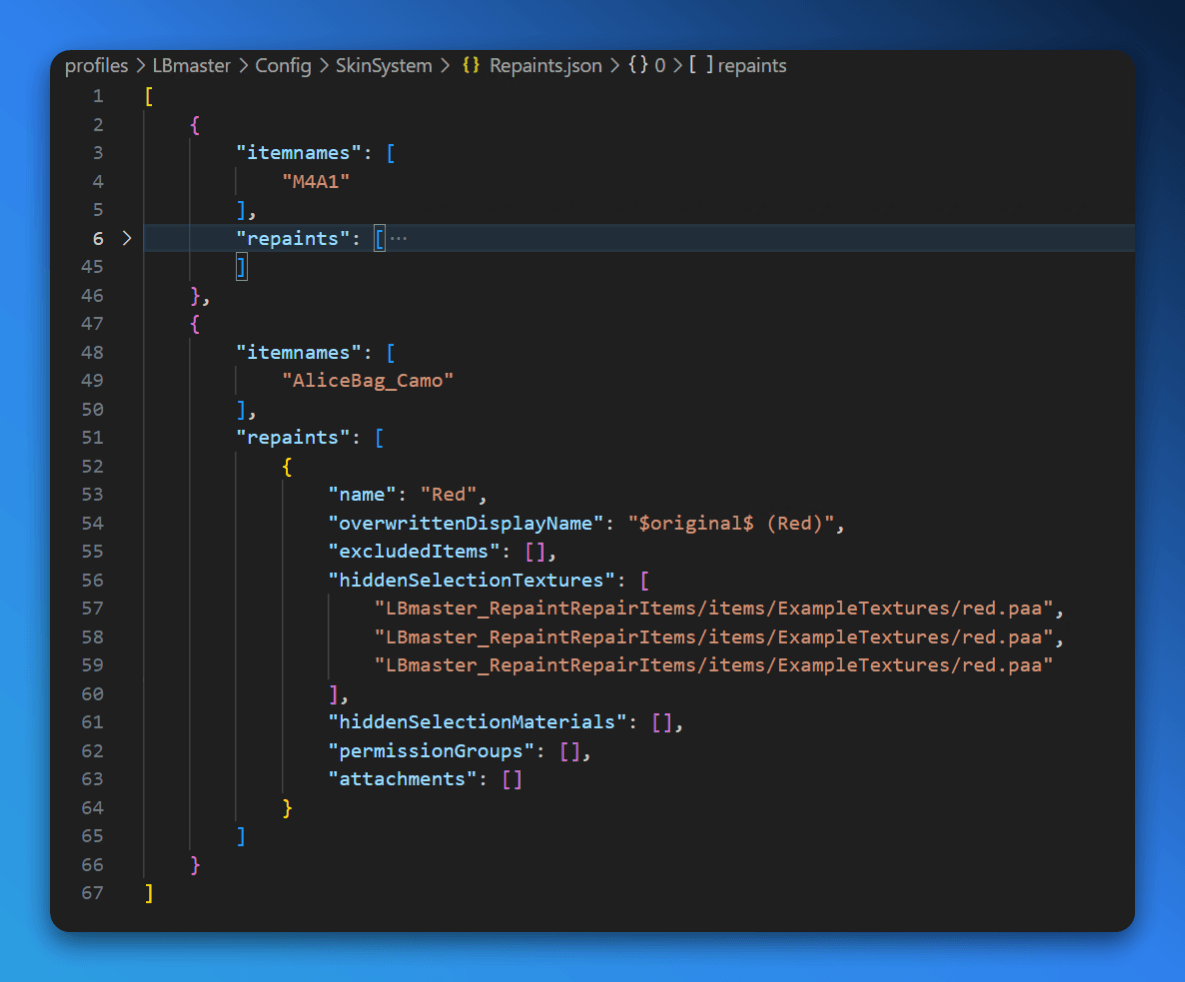
Task: Click the "AliceBag_Camo" string value
Action: click(368, 380)
